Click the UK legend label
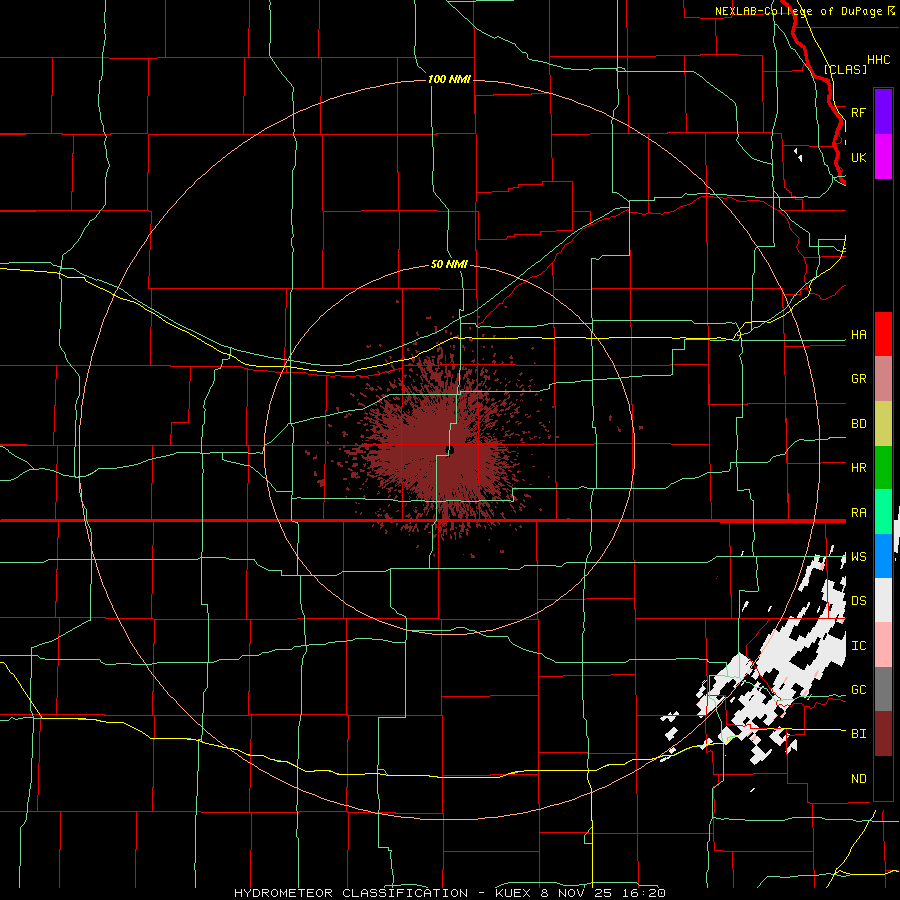900x900 pixels. tap(858, 157)
